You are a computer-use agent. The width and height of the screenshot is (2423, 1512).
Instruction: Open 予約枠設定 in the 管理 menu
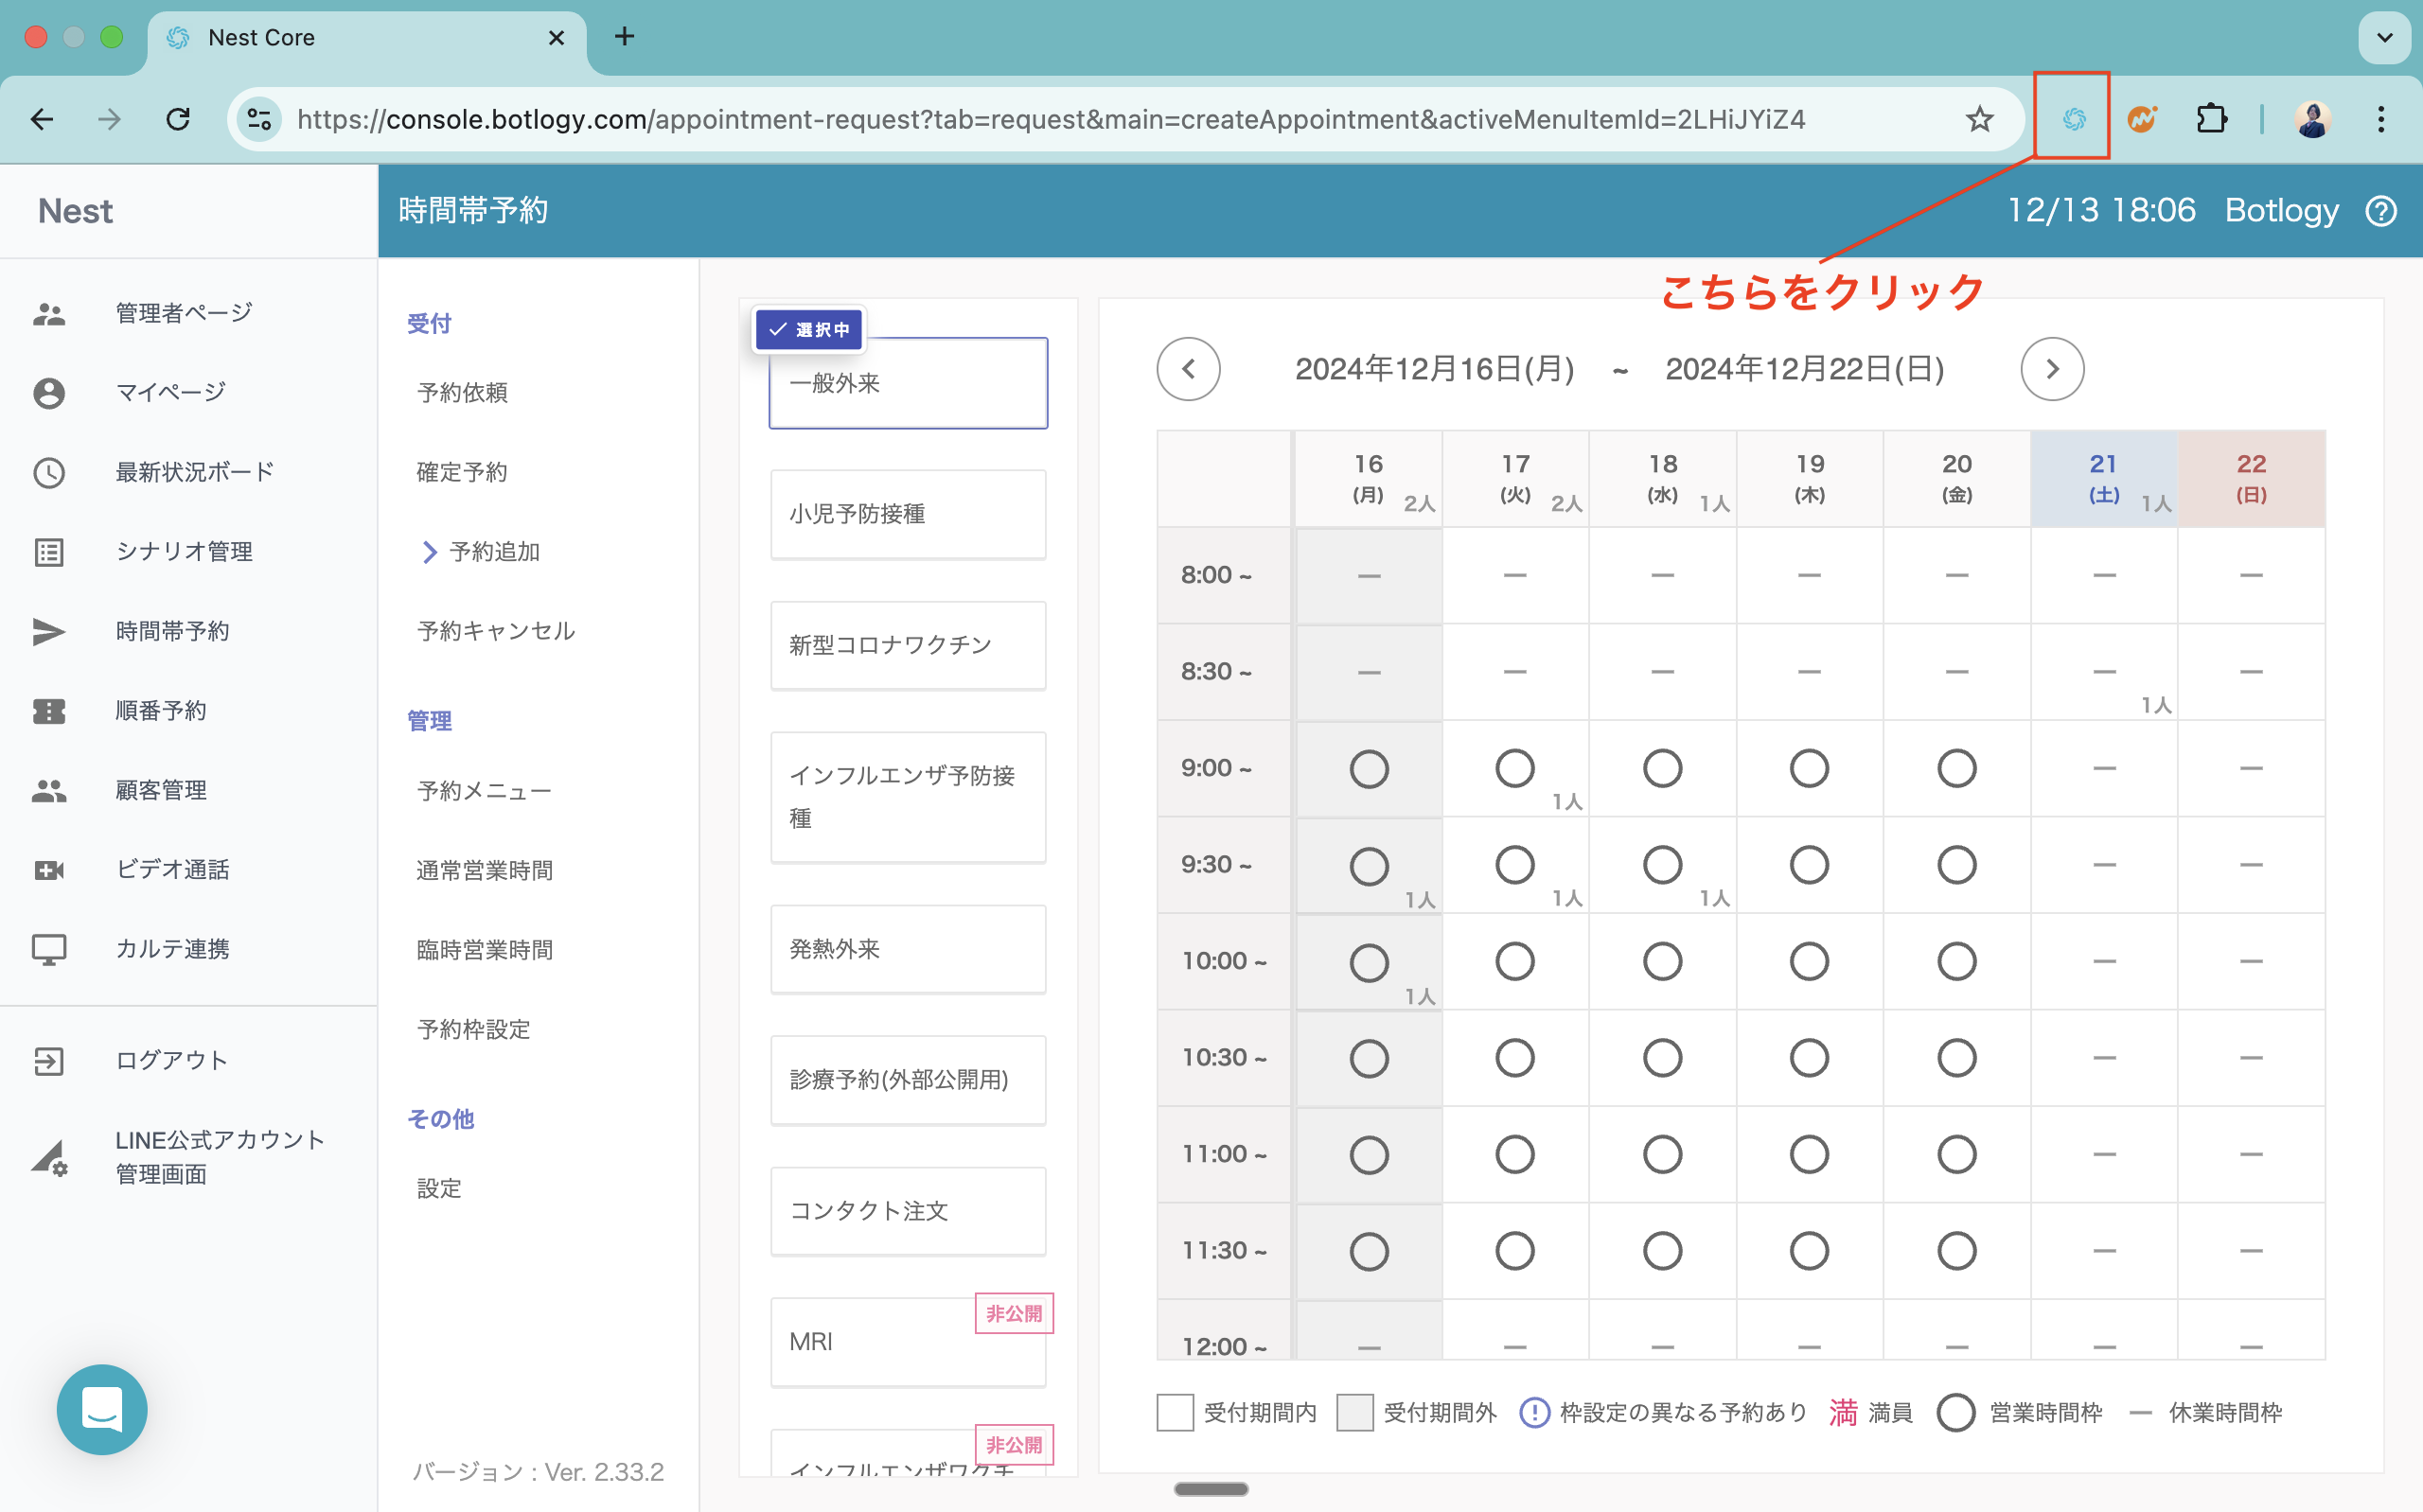473,1029
